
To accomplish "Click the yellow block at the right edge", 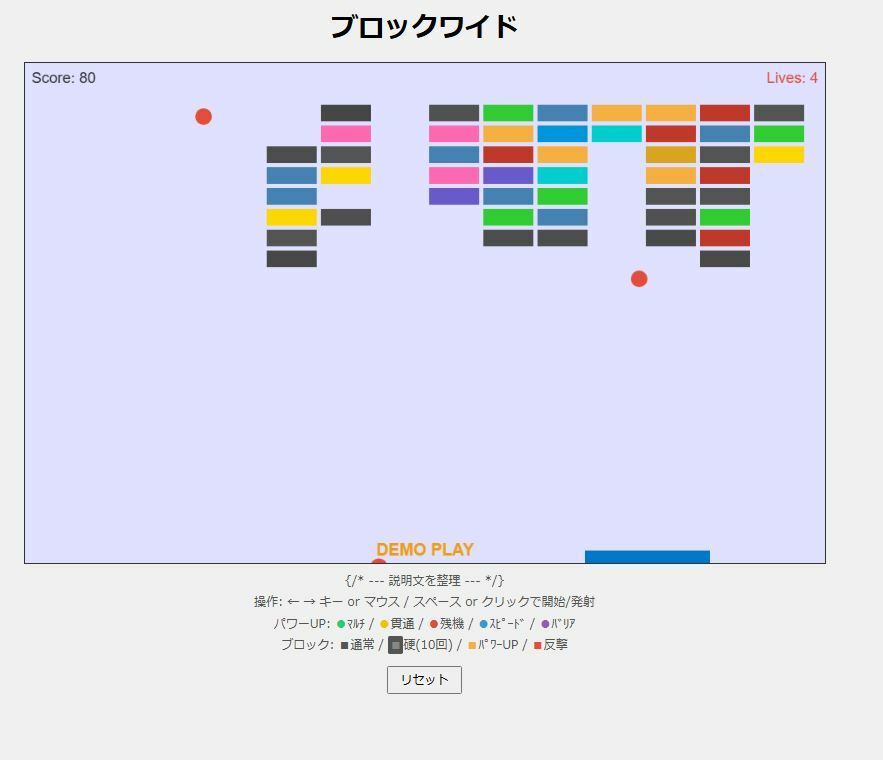I will (x=779, y=154).
